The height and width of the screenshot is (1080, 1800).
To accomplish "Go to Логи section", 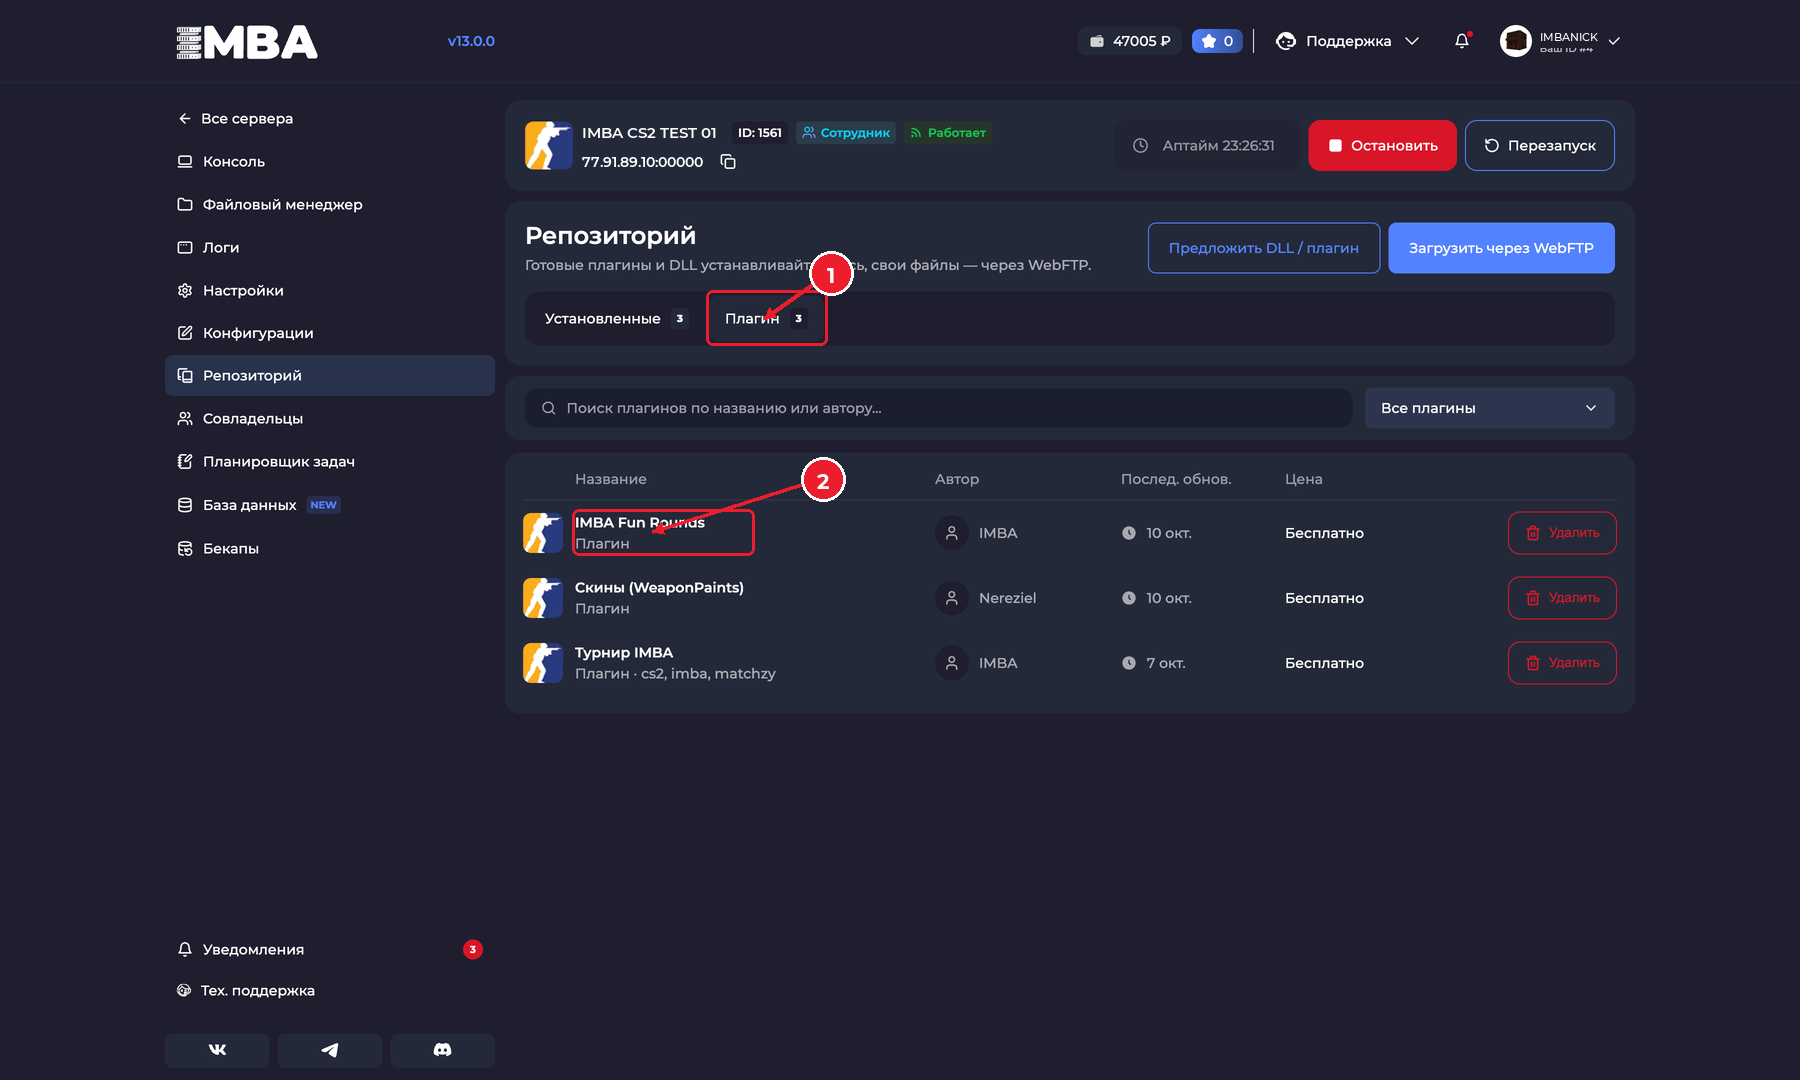I will [330, 247].
